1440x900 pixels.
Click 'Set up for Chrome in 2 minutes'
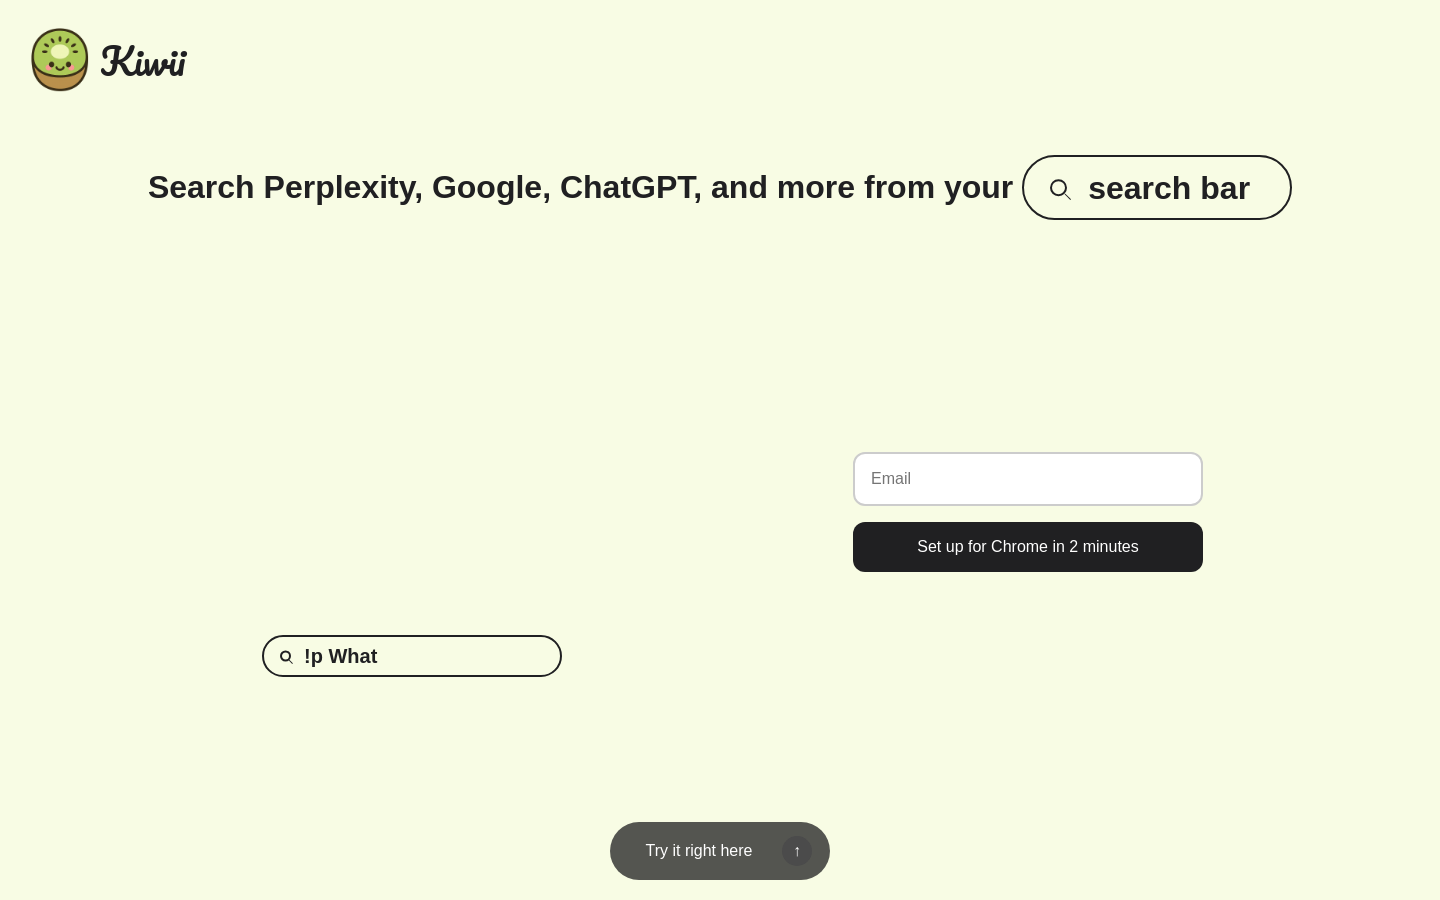click(1028, 547)
